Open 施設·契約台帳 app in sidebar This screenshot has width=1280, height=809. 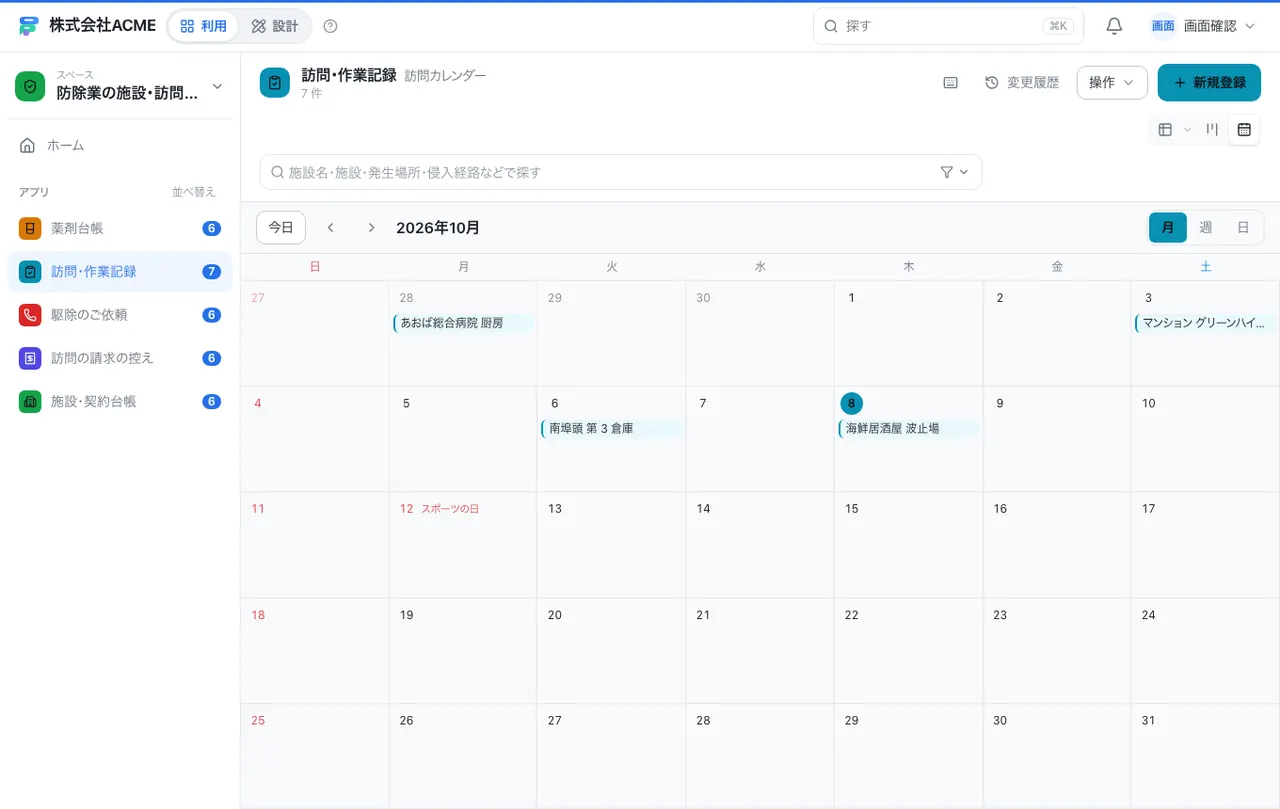120,401
